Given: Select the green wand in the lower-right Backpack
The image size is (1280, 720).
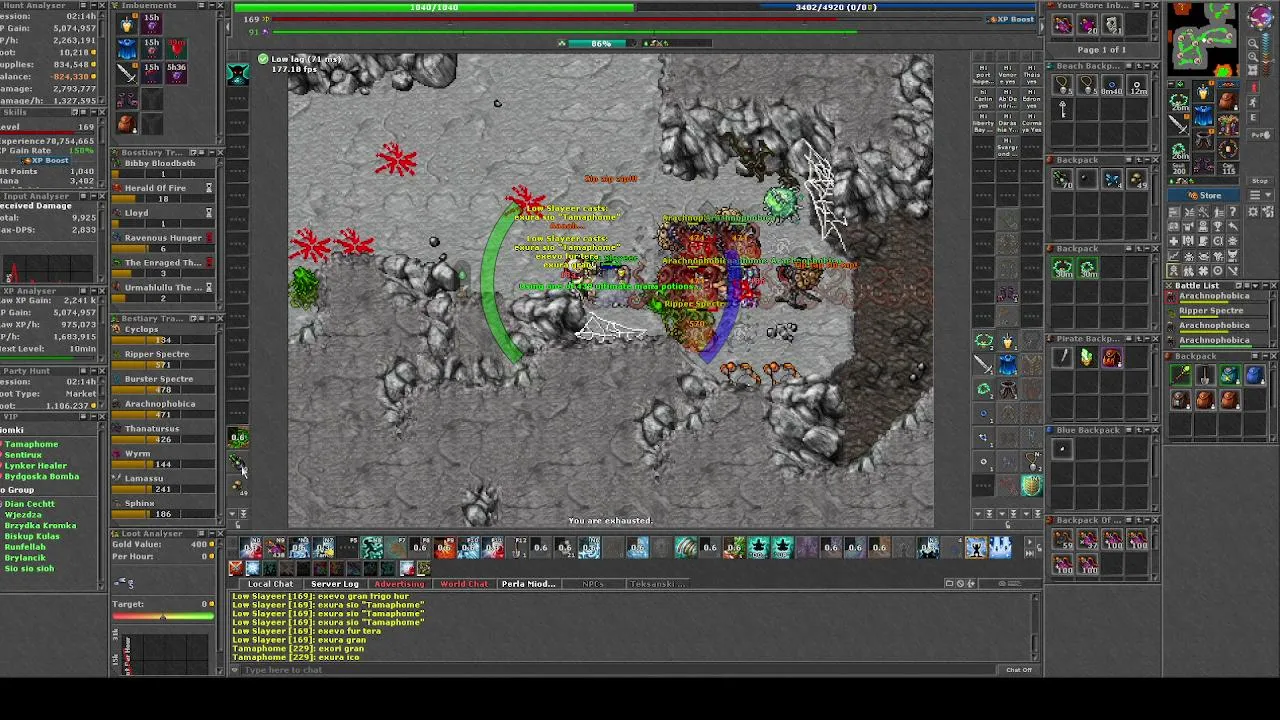Looking at the screenshot, I should [x=1181, y=375].
